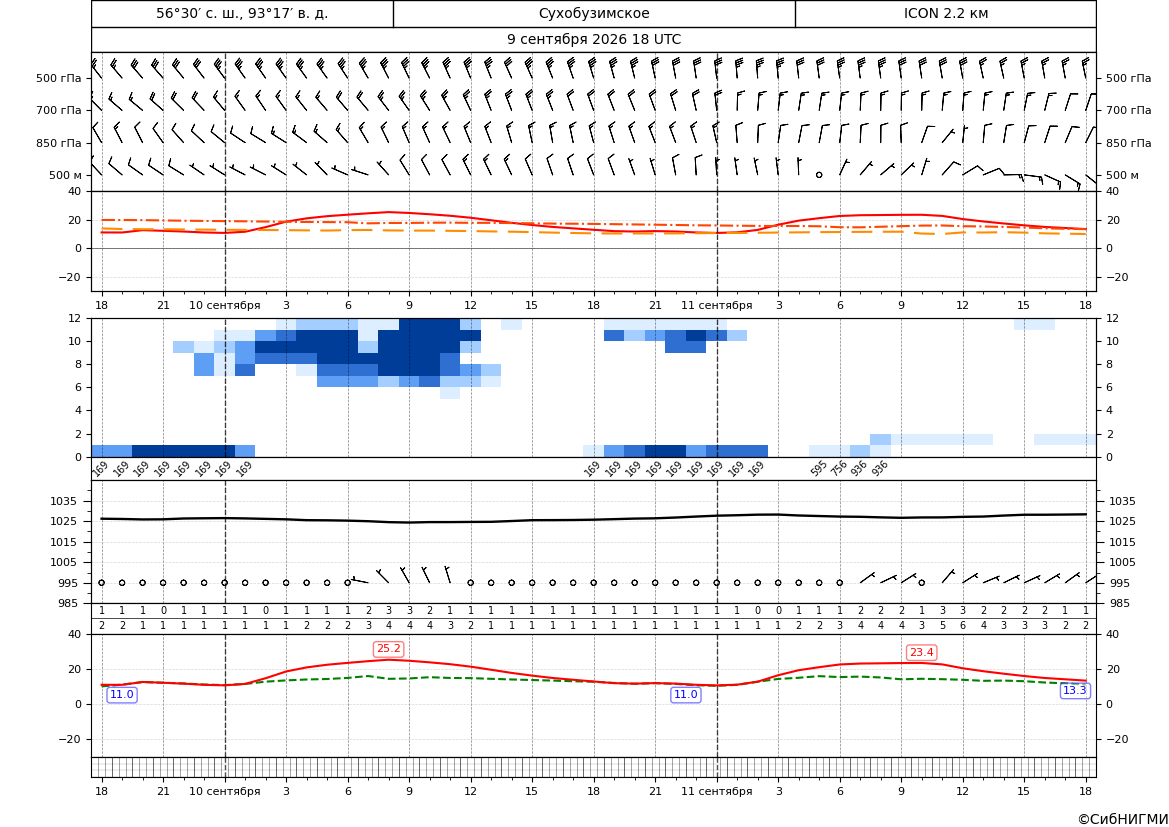Click the 10 сентября label on bottom axis

pos(224,791)
